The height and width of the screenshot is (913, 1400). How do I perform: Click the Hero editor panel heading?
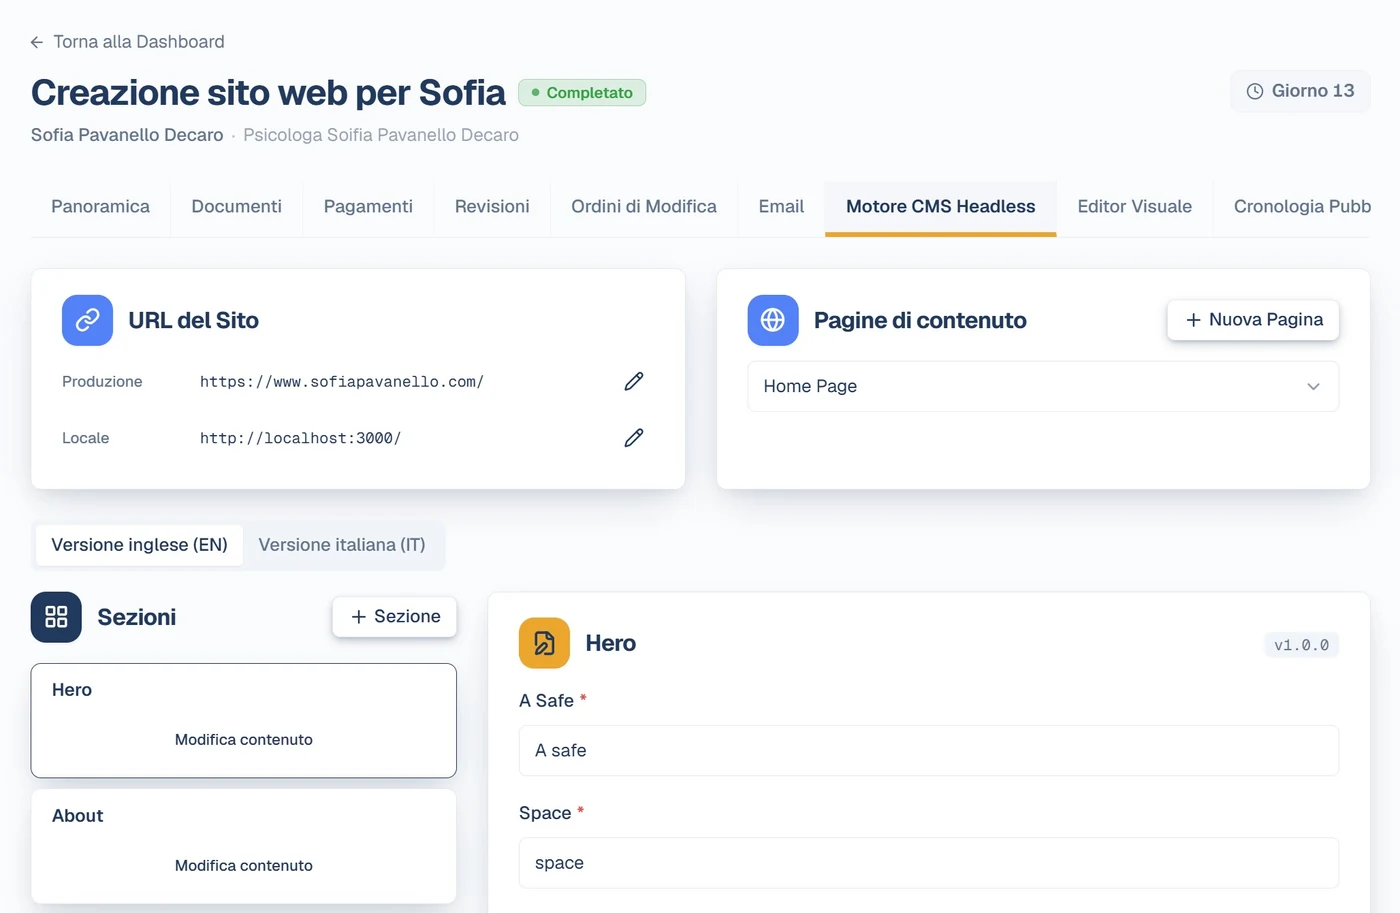click(x=611, y=643)
